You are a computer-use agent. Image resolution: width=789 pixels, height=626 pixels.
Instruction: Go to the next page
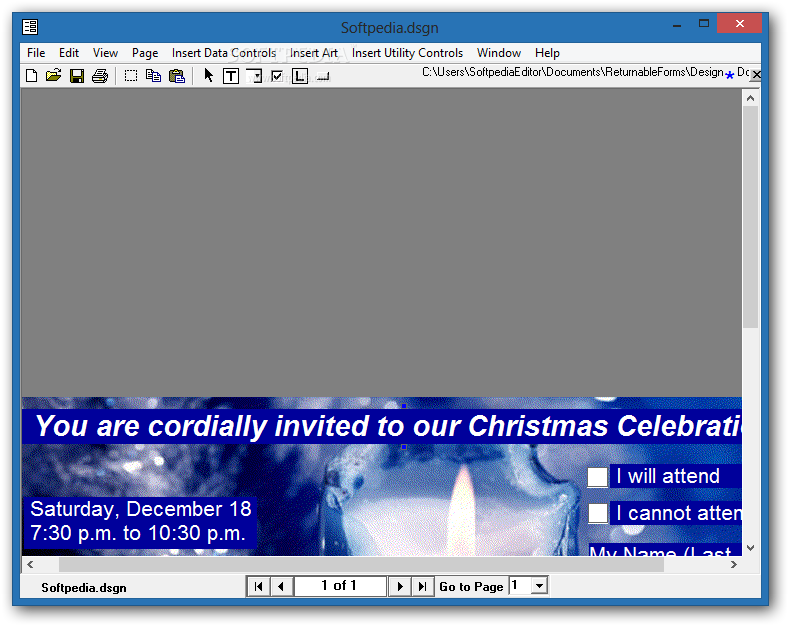point(400,586)
